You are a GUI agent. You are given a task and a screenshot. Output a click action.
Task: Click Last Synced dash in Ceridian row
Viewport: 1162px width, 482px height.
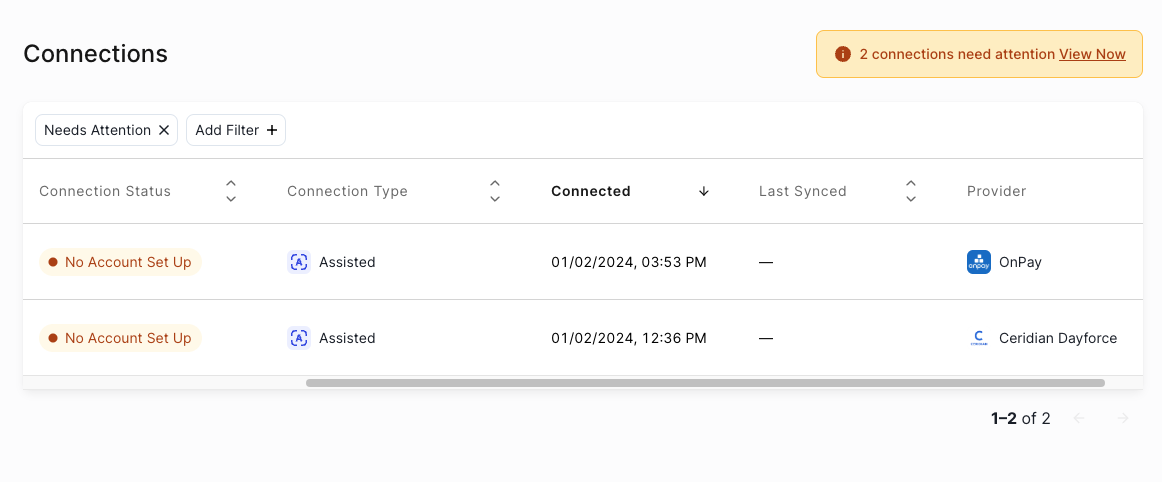pos(766,339)
